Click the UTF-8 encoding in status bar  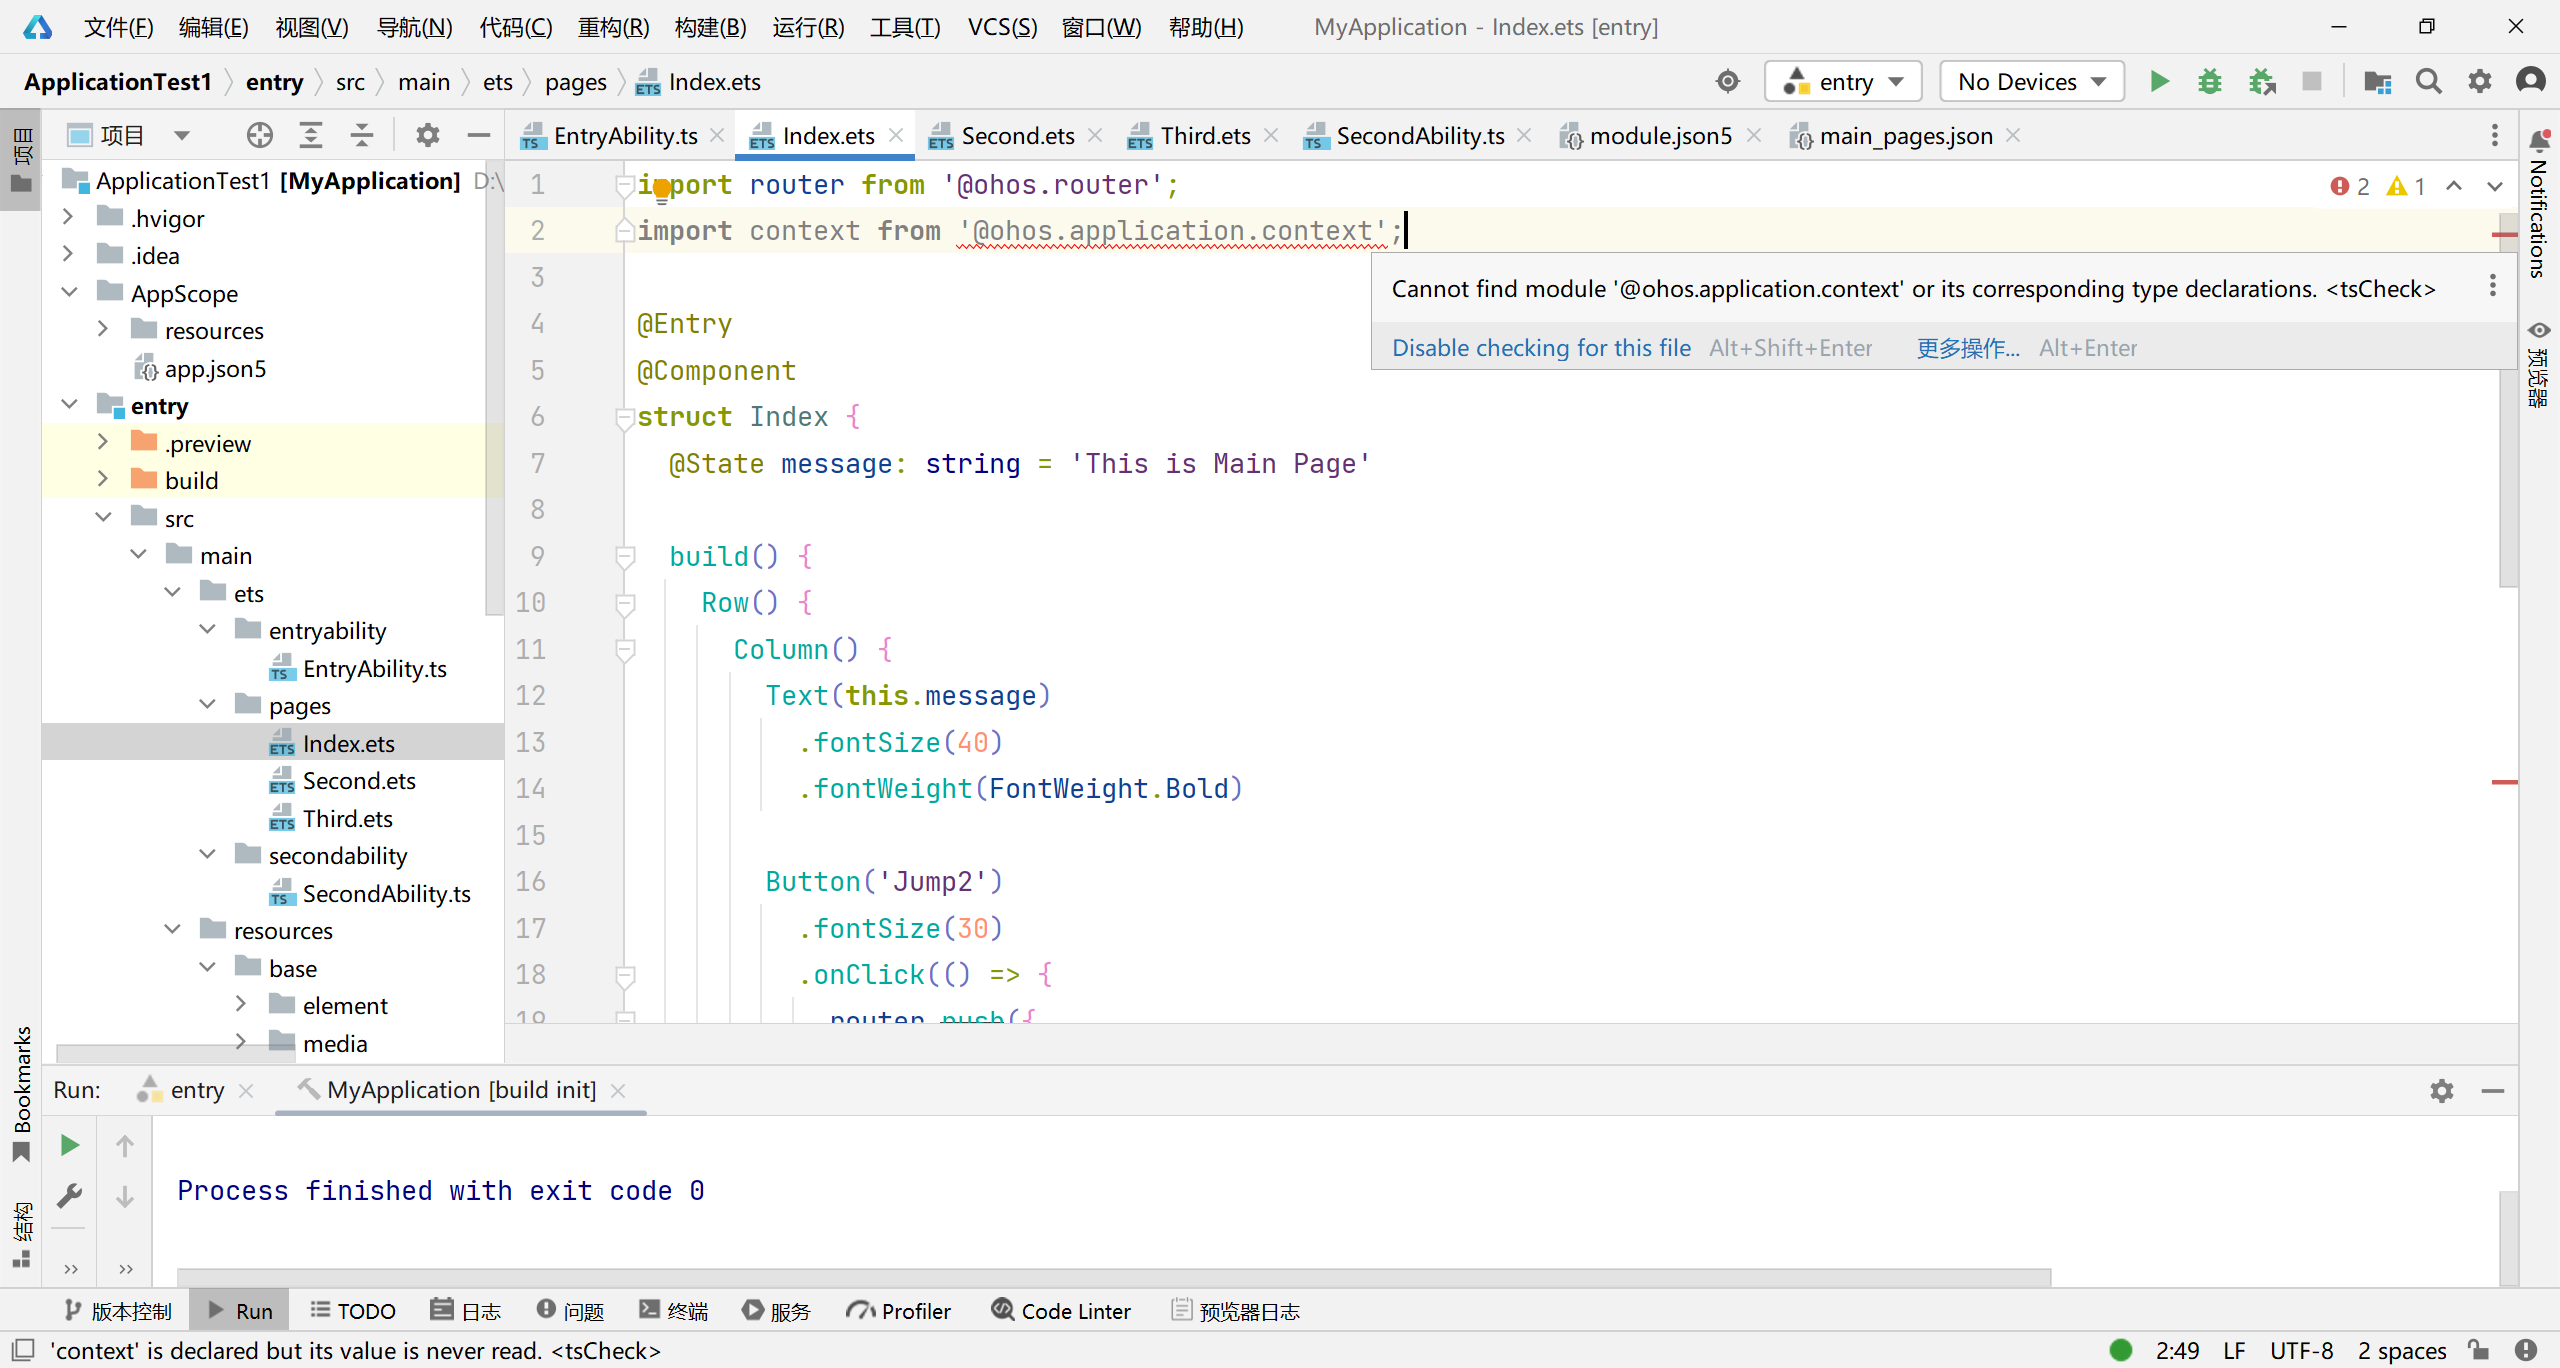(x=2301, y=1350)
